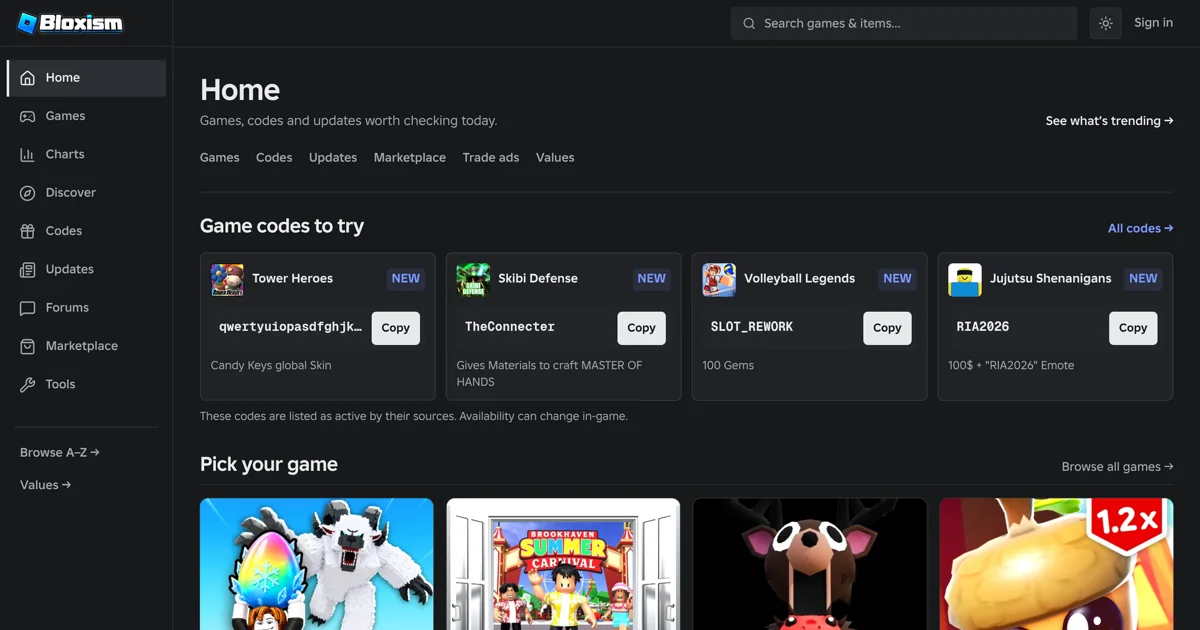Click the NEW badge on Tower Heroes
1200x630 pixels.
click(x=406, y=279)
